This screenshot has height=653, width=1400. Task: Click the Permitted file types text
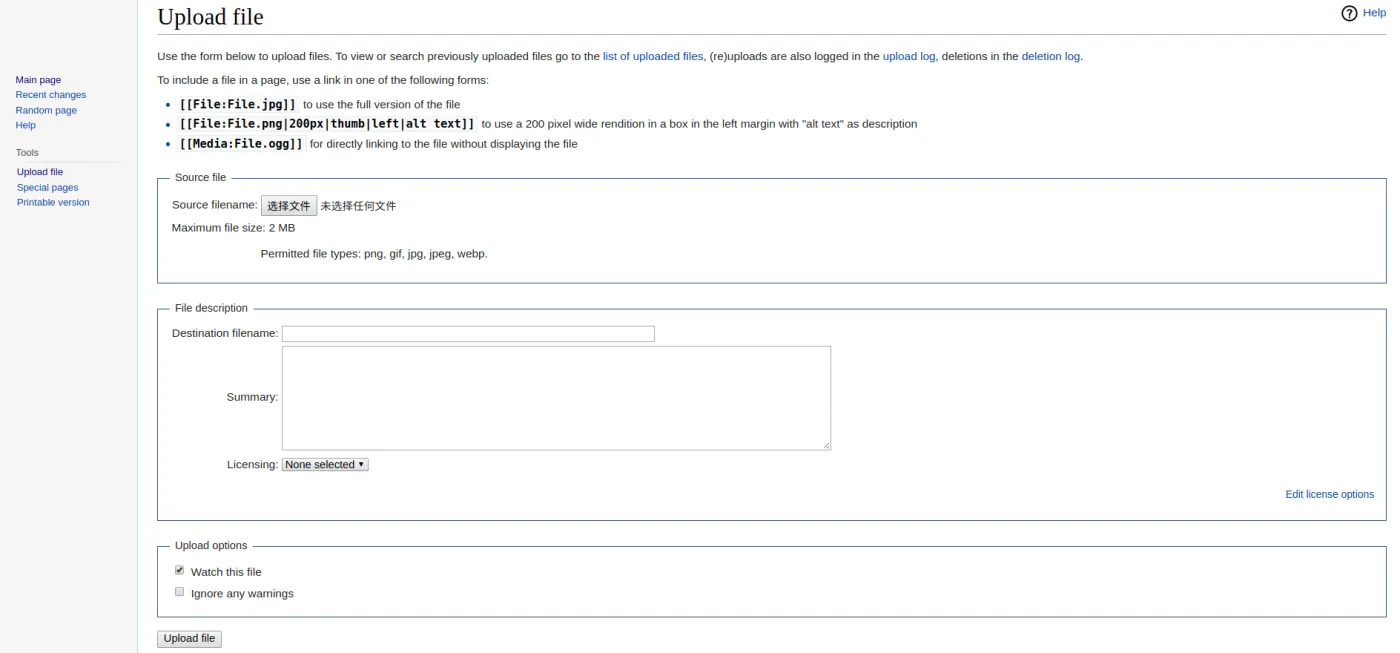pos(374,254)
